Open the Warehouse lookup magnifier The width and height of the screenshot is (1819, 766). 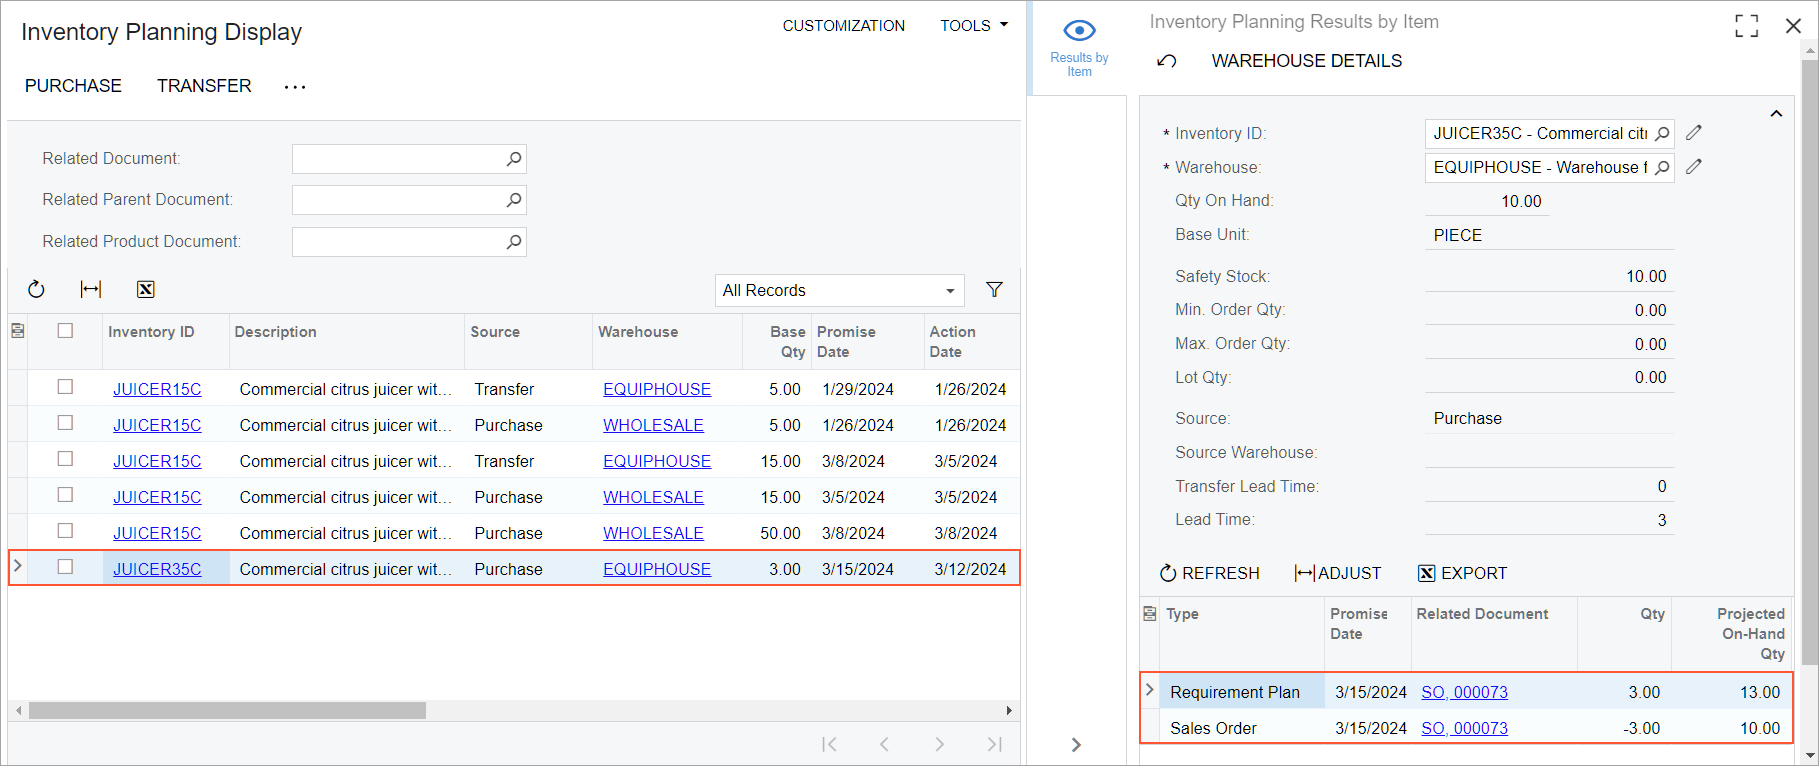click(1662, 167)
